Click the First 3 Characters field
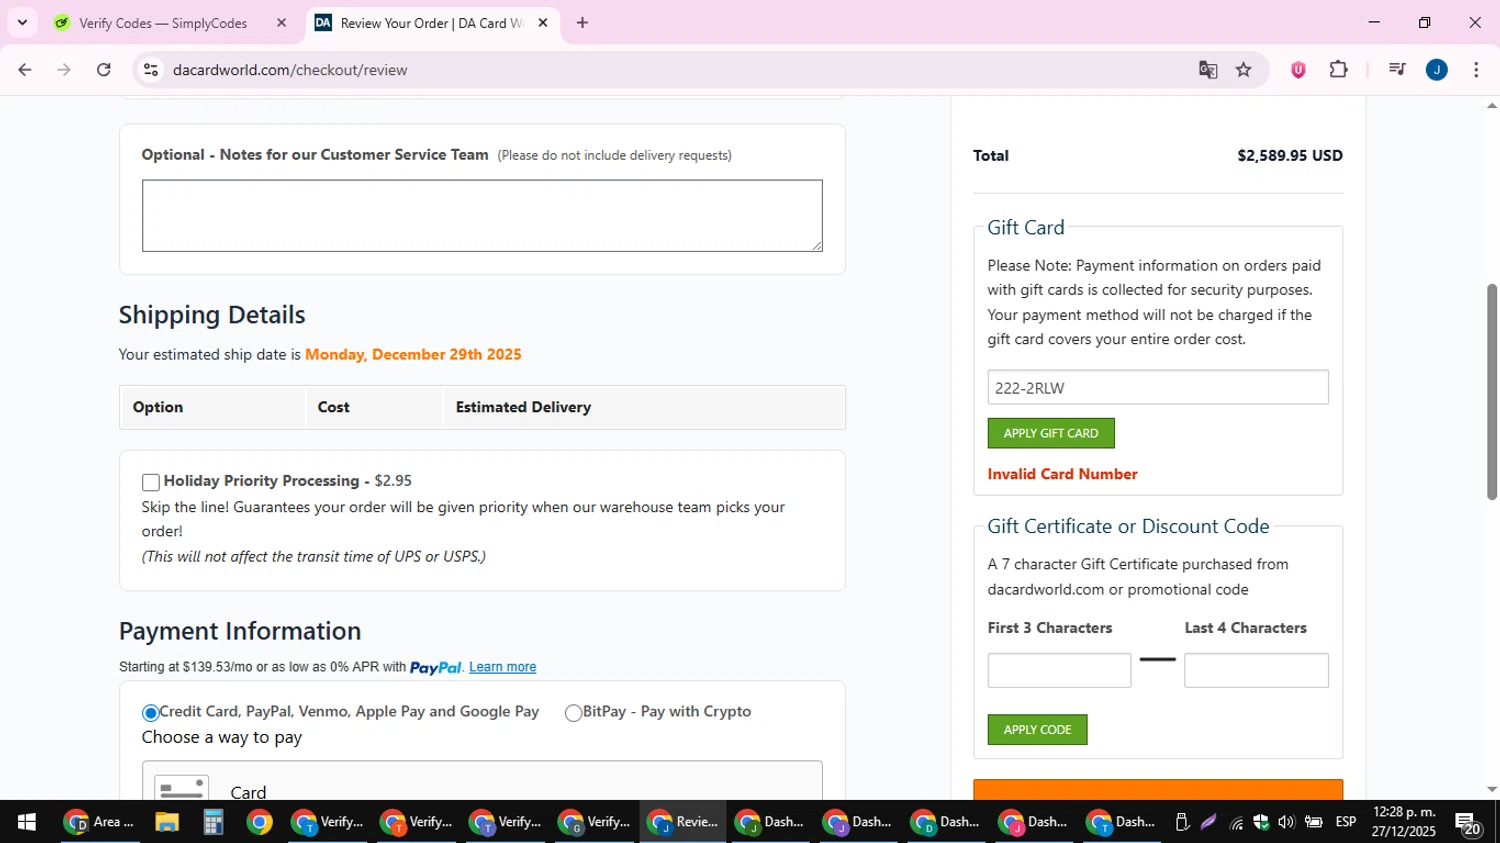Viewport: 1500px width, 843px height. (x=1059, y=670)
